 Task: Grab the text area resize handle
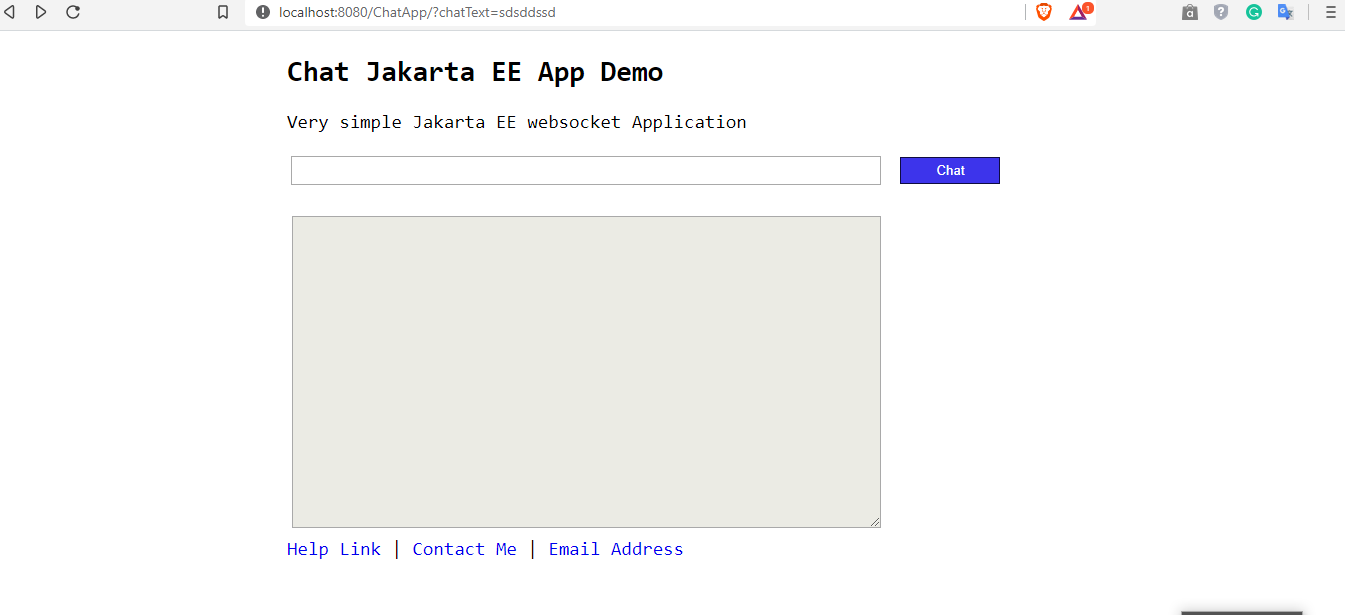pyautogui.click(x=874, y=521)
